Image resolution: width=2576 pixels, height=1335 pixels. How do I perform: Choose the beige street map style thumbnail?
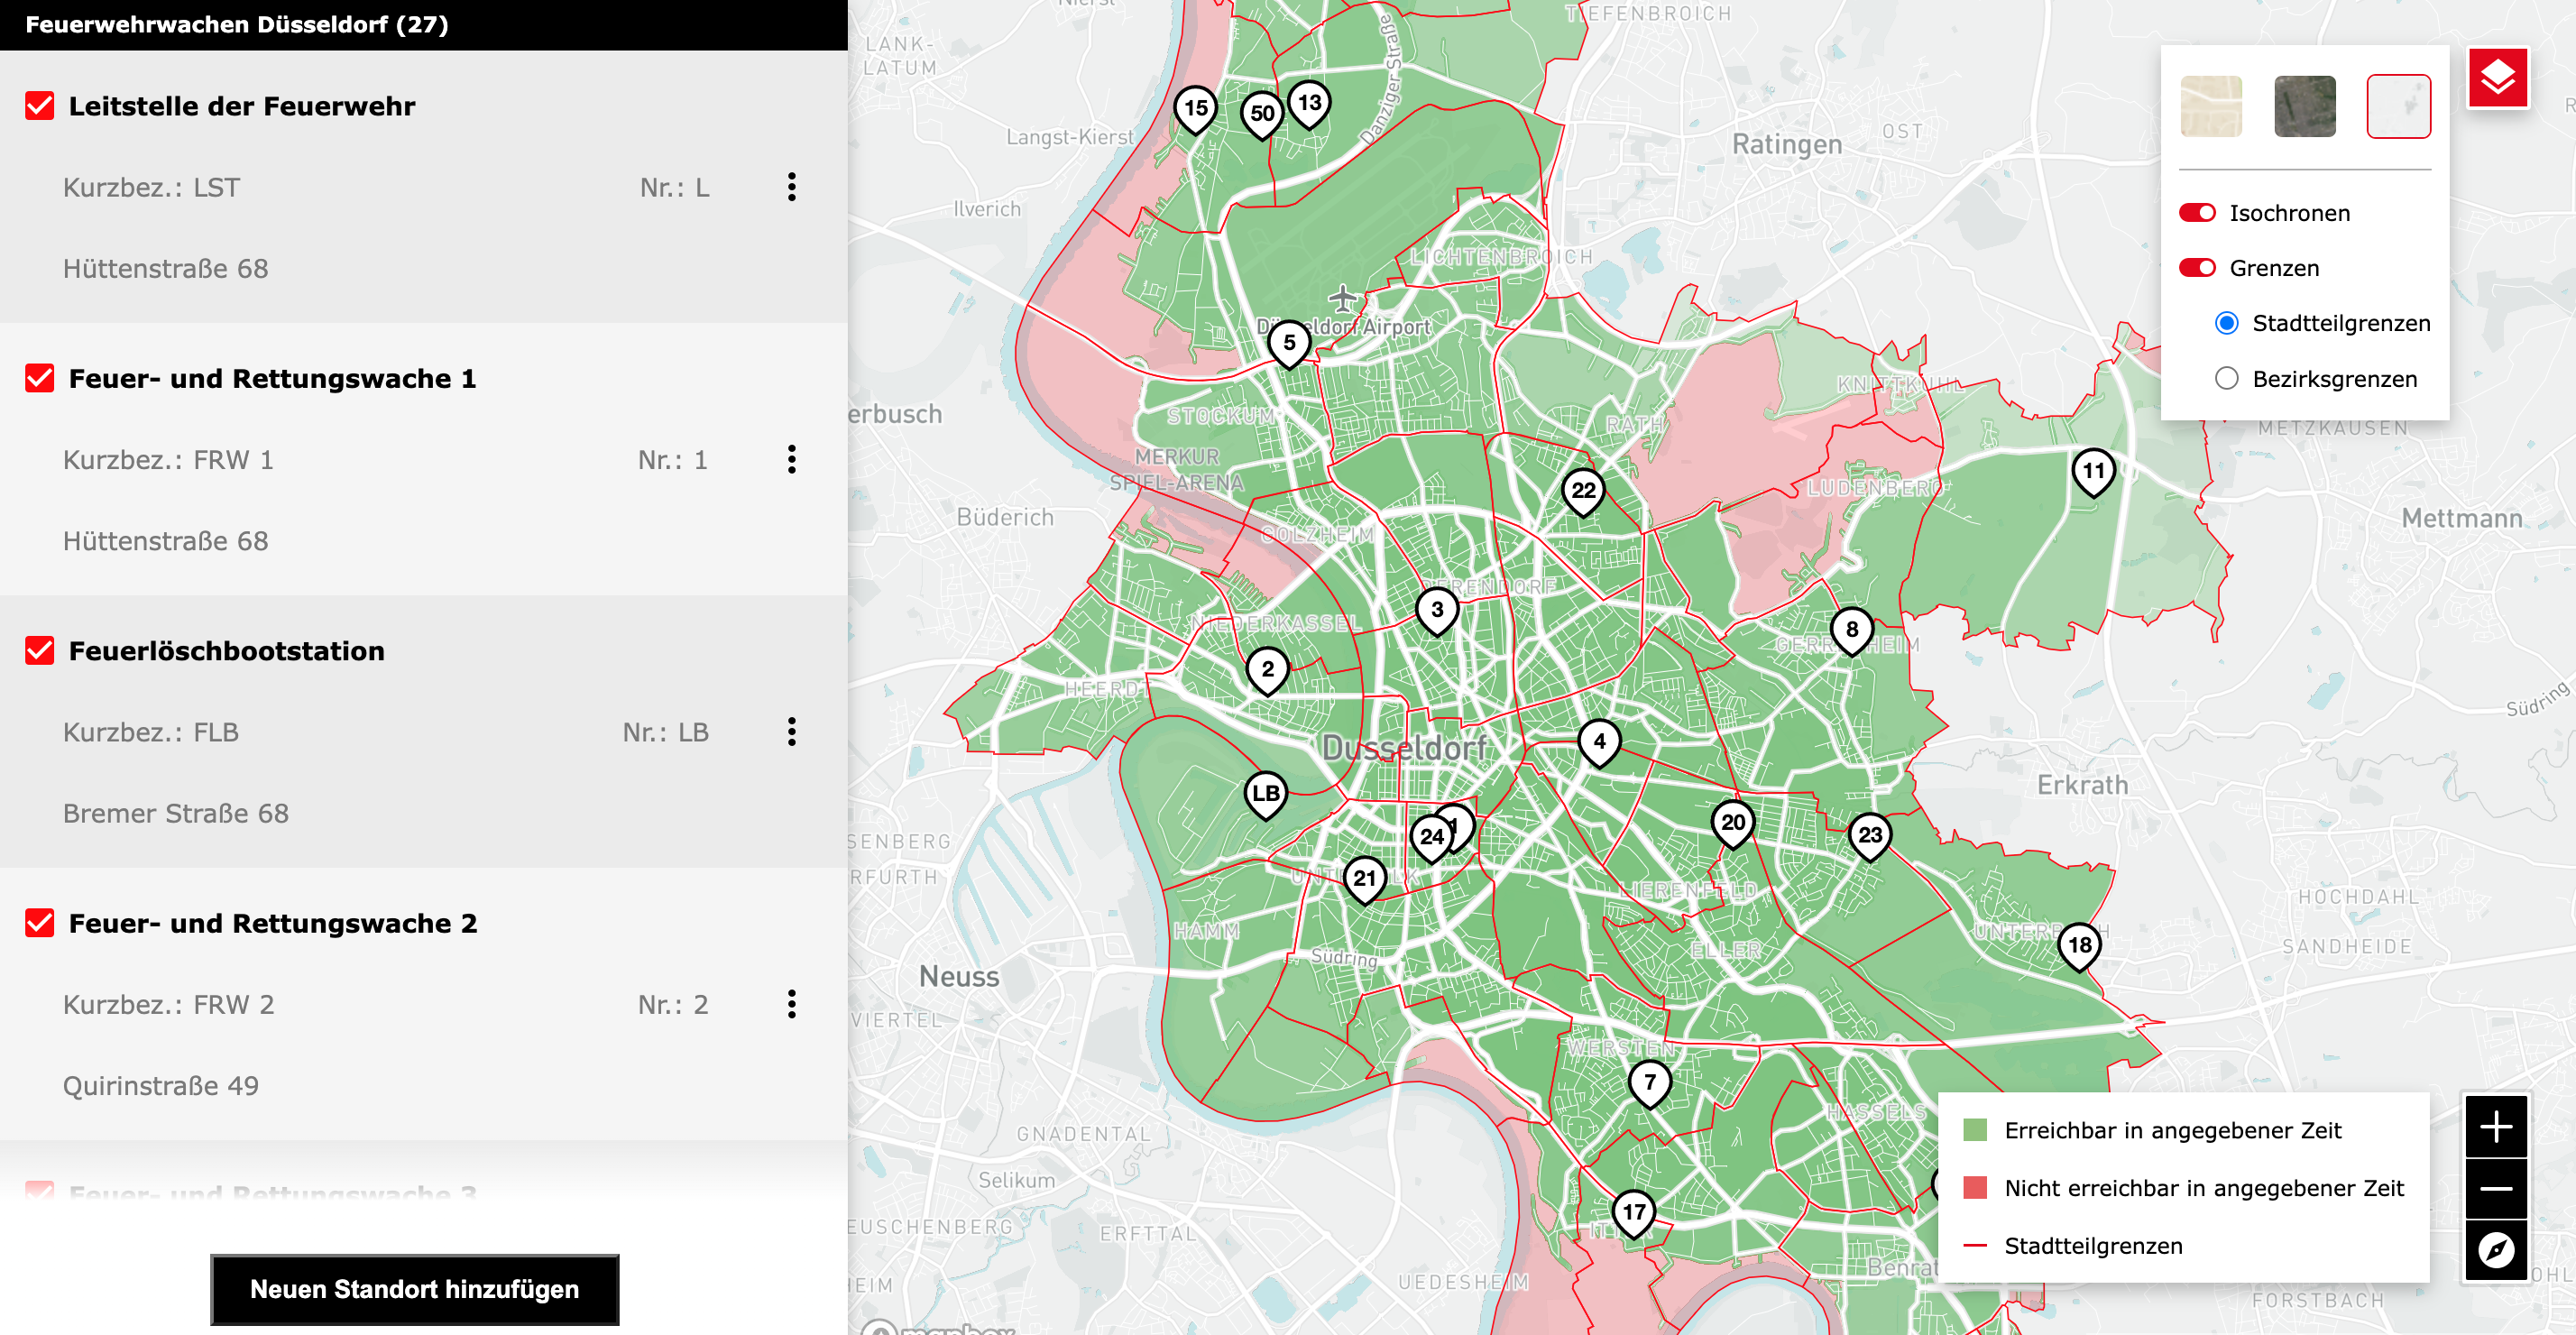click(2211, 106)
